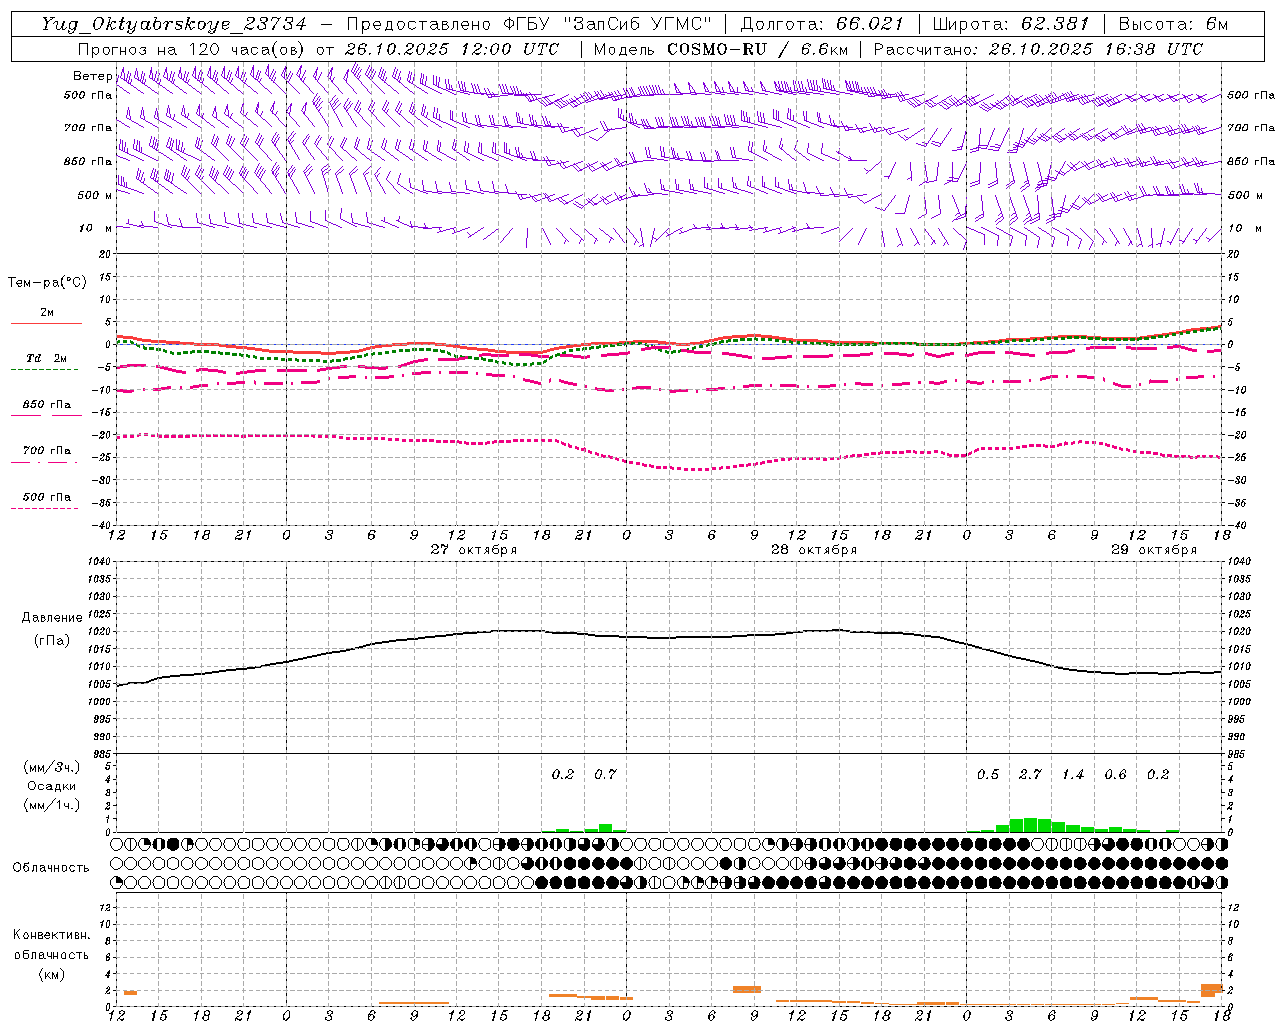Click the computed time Рассчитано: 26.10.2025 16:38 UTC

pos(1038,49)
